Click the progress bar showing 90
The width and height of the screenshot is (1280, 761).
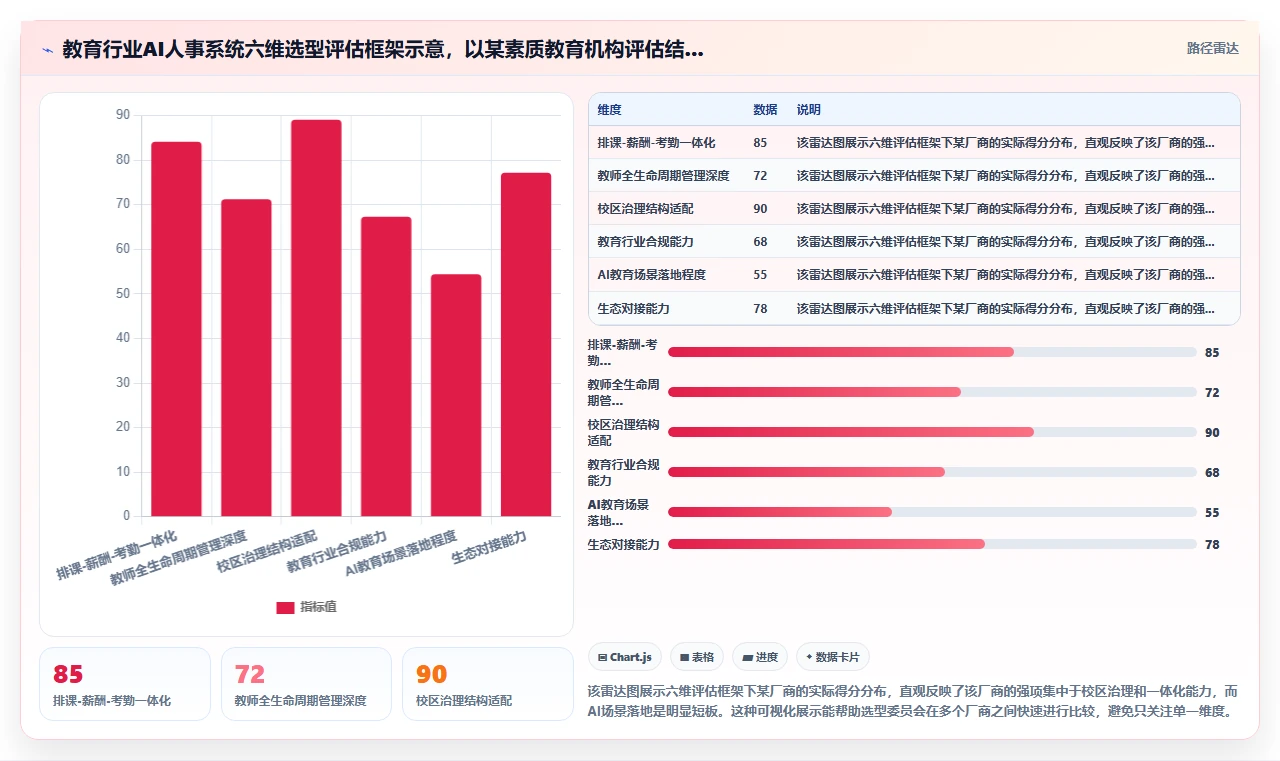[932, 432]
